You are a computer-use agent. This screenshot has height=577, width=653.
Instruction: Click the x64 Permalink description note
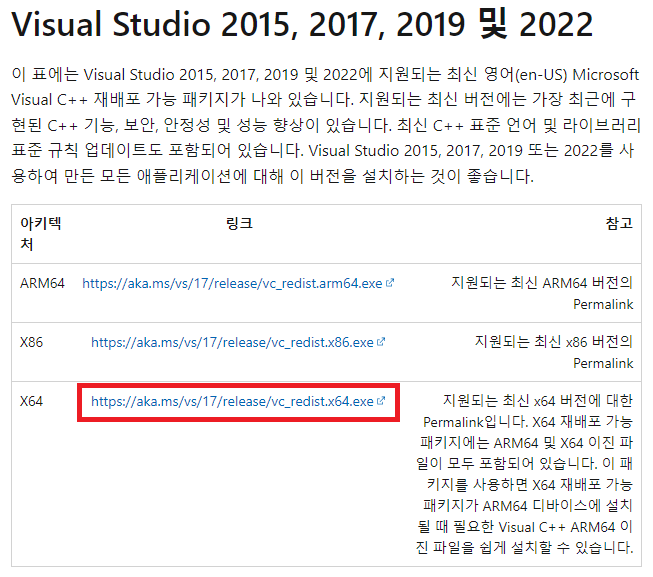(x=525, y=474)
